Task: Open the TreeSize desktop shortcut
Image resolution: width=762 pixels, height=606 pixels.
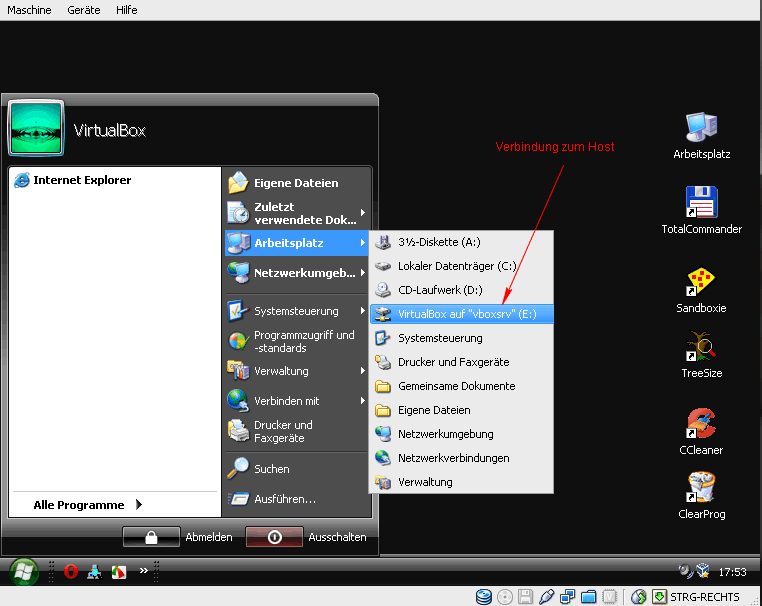Action: 701,348
